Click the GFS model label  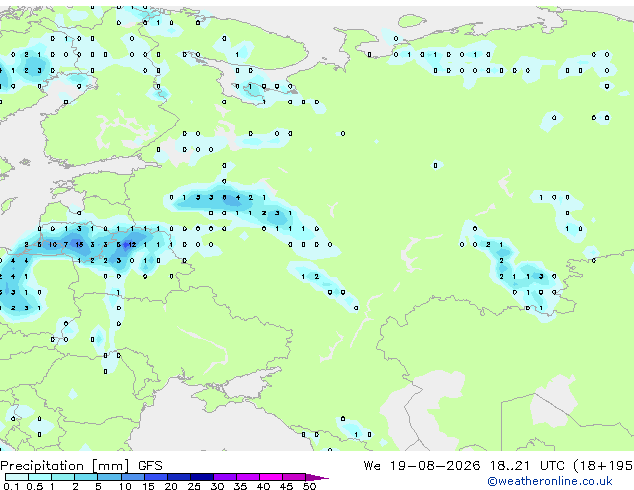click(x=150, y=466)
